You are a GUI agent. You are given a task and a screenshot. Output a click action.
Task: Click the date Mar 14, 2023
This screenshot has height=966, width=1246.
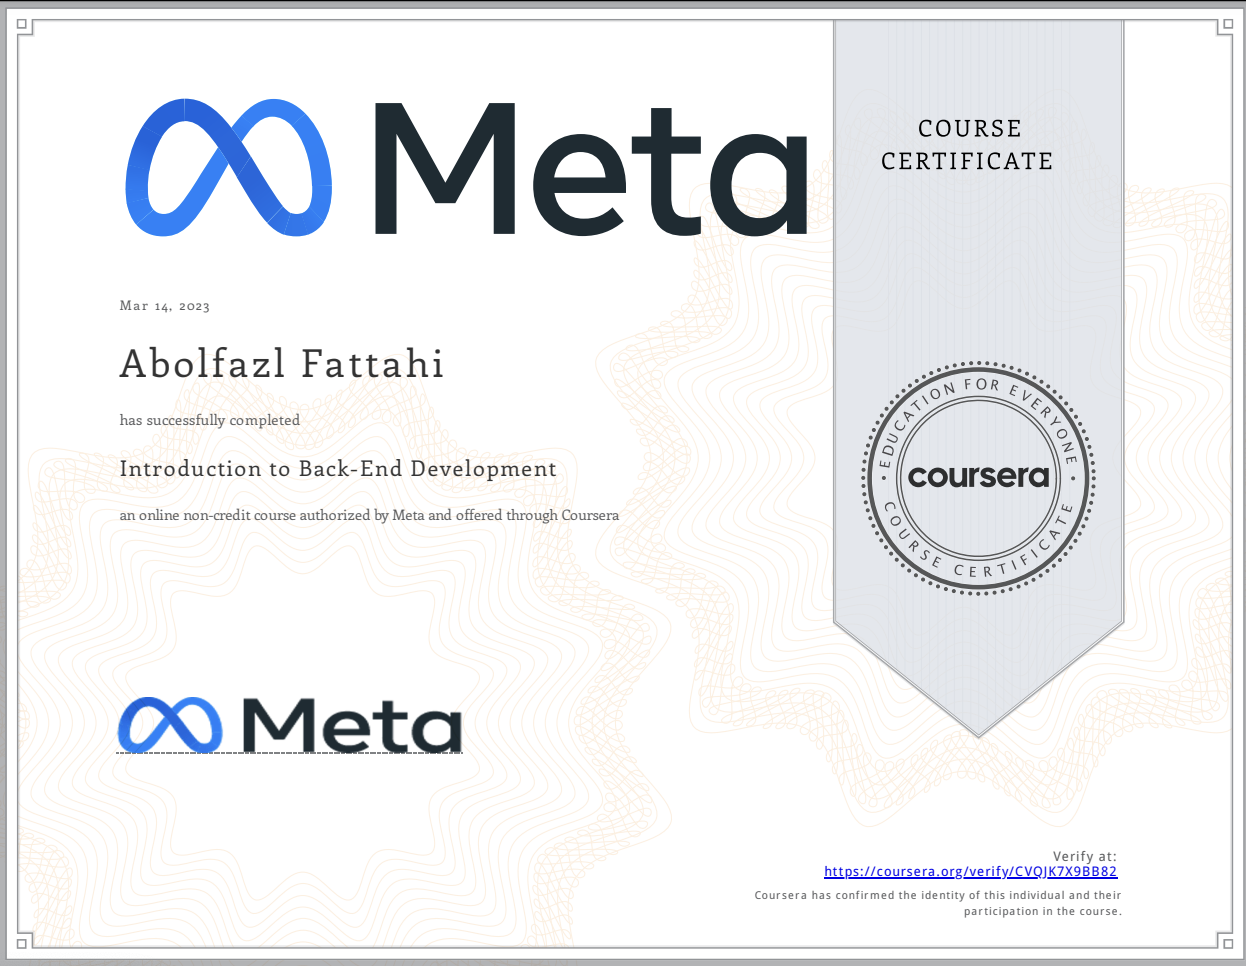[x=165, y=306]
